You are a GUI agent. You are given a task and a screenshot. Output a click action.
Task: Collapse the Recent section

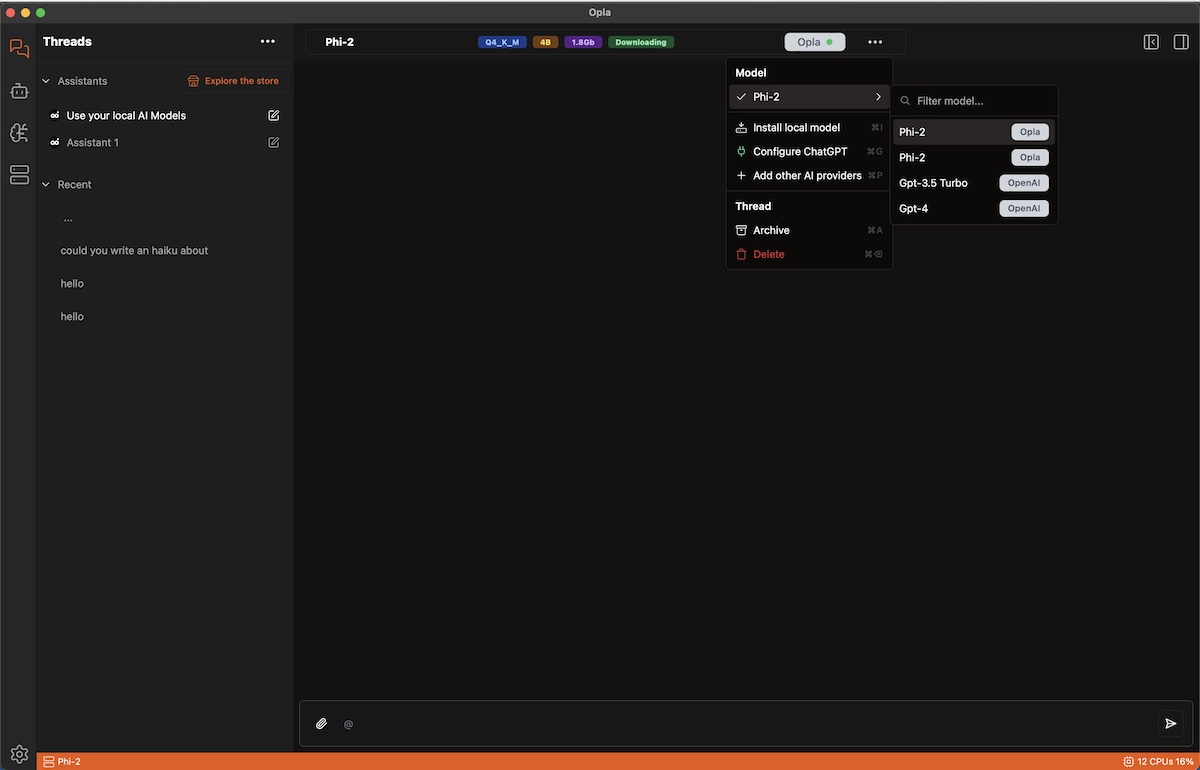click(x=46, y=185)
